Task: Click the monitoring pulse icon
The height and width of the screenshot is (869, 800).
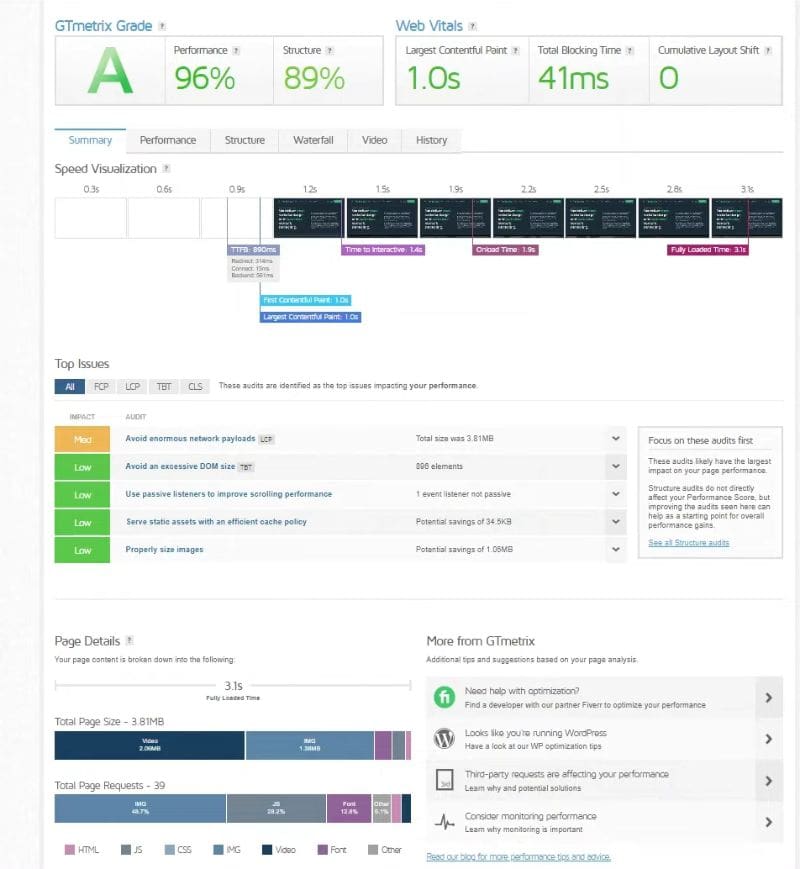Action: tap(444, 822)
